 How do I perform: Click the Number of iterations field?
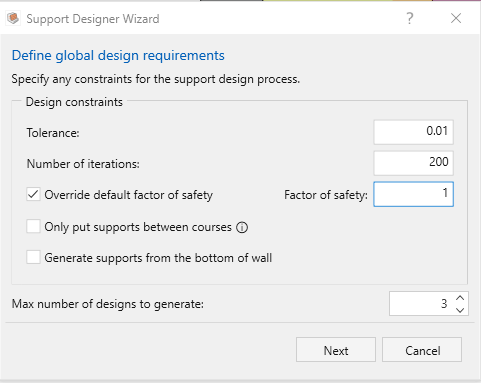(x=413, y=163)
